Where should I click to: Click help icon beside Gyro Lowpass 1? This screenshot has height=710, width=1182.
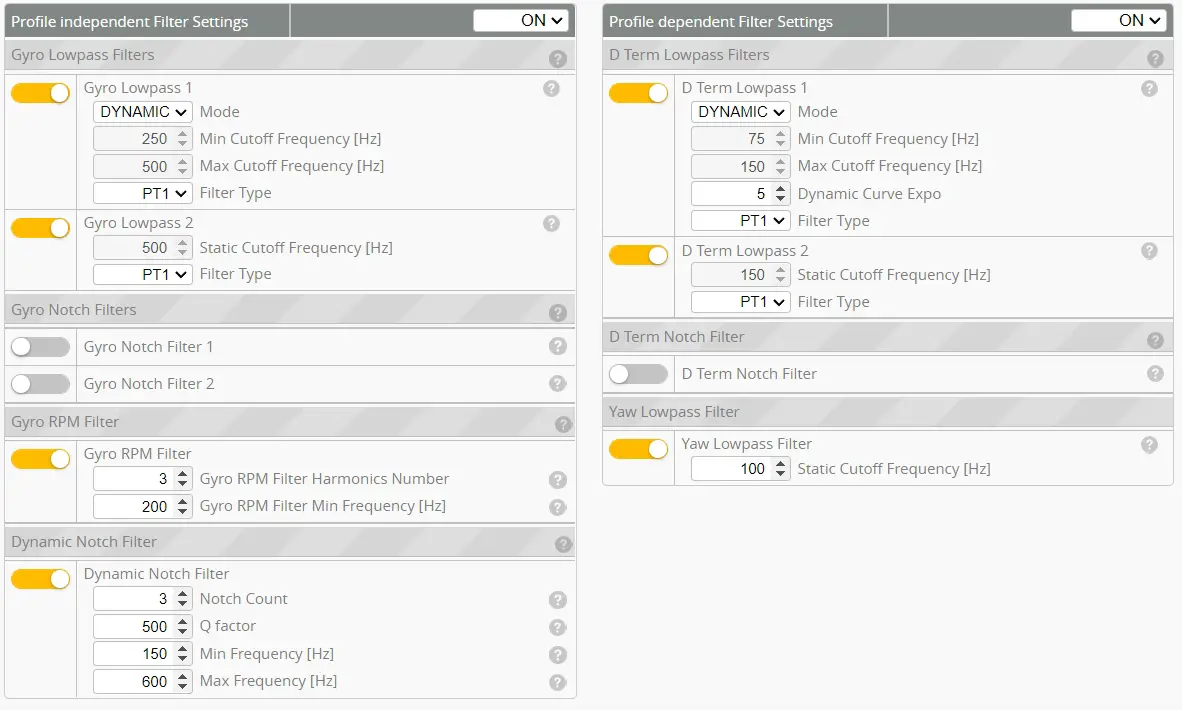click(x=551, y=88)
